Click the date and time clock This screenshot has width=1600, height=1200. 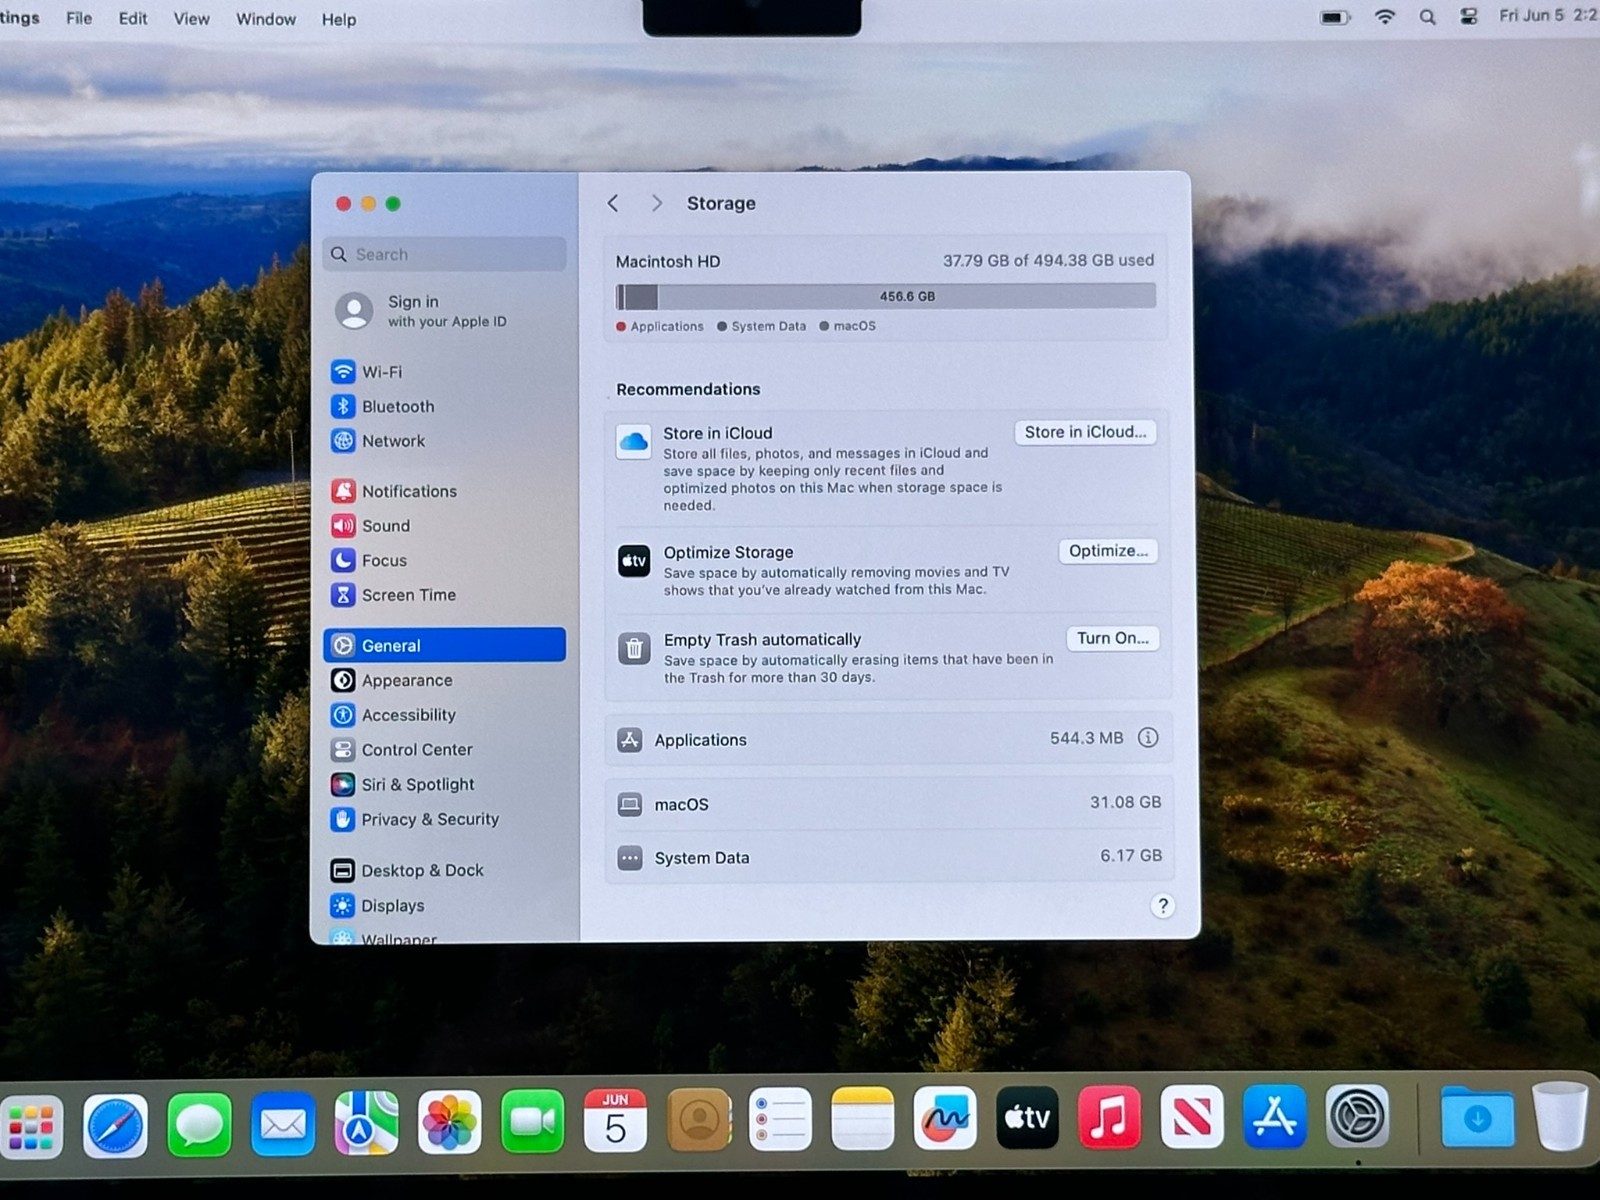click(x=1548, y=15)
